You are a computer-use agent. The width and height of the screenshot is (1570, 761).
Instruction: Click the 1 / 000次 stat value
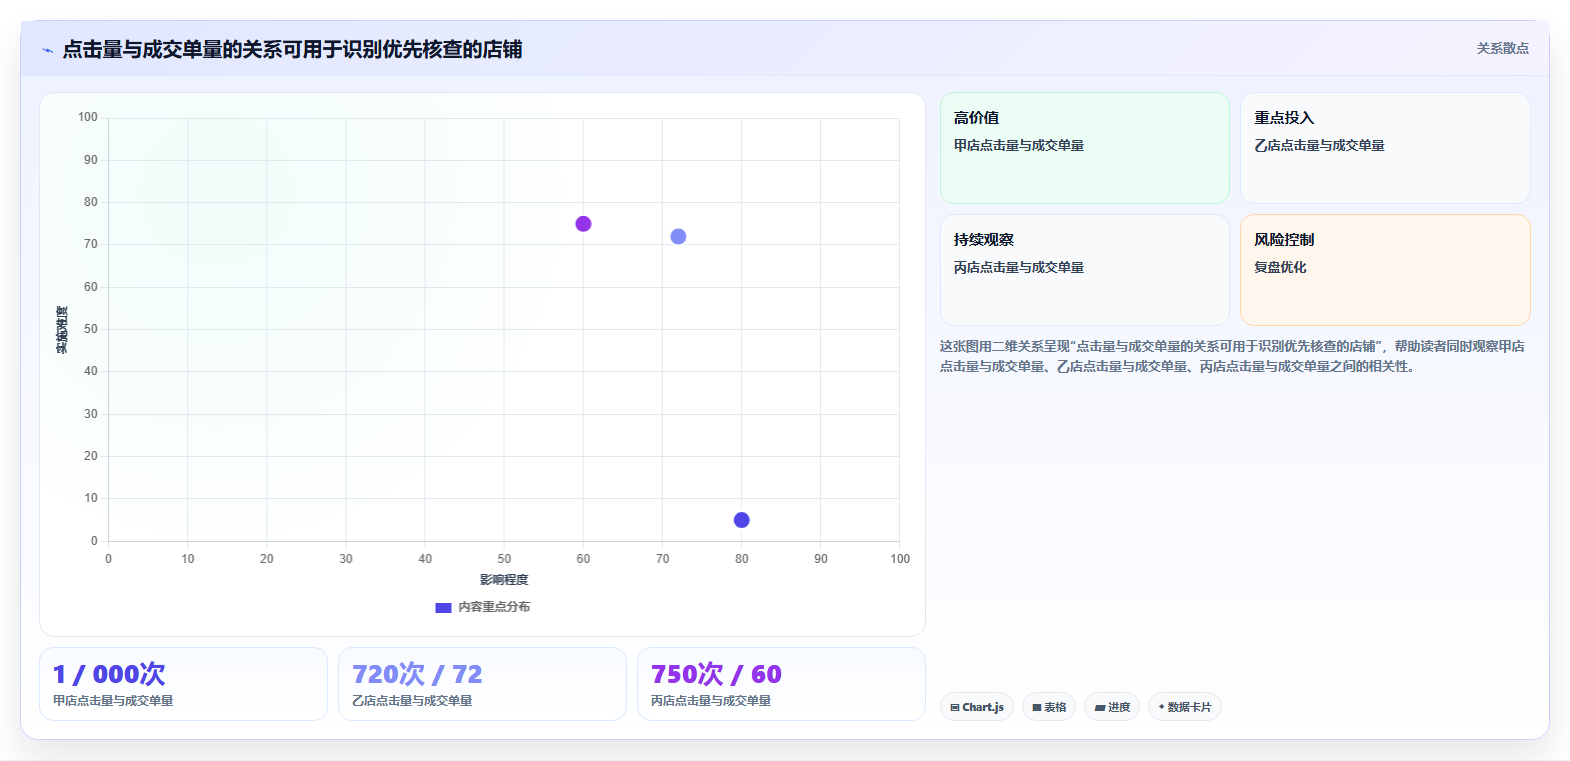(109, 674)
